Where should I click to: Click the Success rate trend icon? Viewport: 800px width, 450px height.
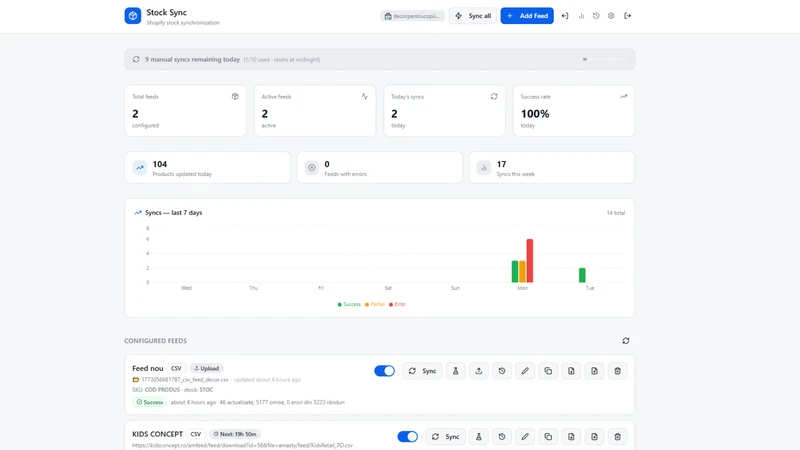pos(623,96)
